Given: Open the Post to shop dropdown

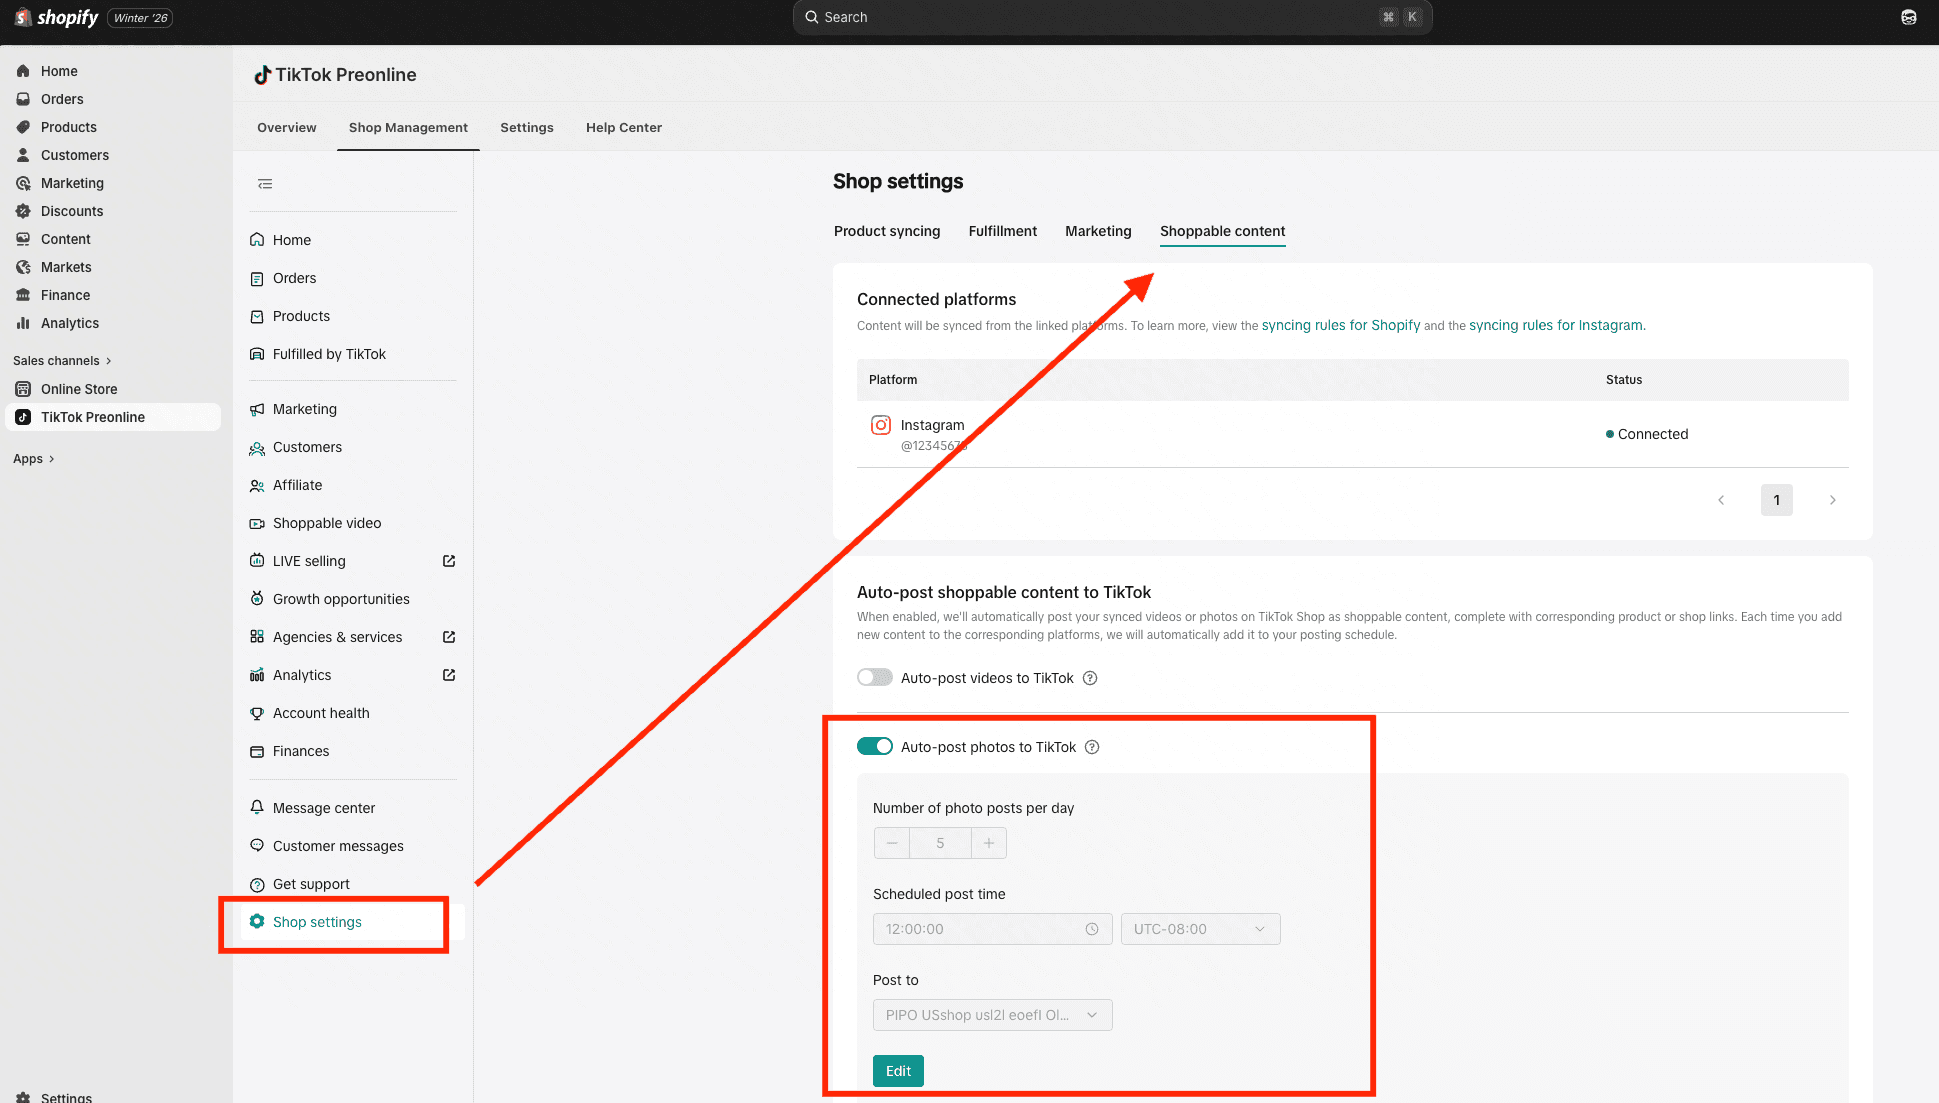Looking at the screenshot, I should [x=992, y=1015].
